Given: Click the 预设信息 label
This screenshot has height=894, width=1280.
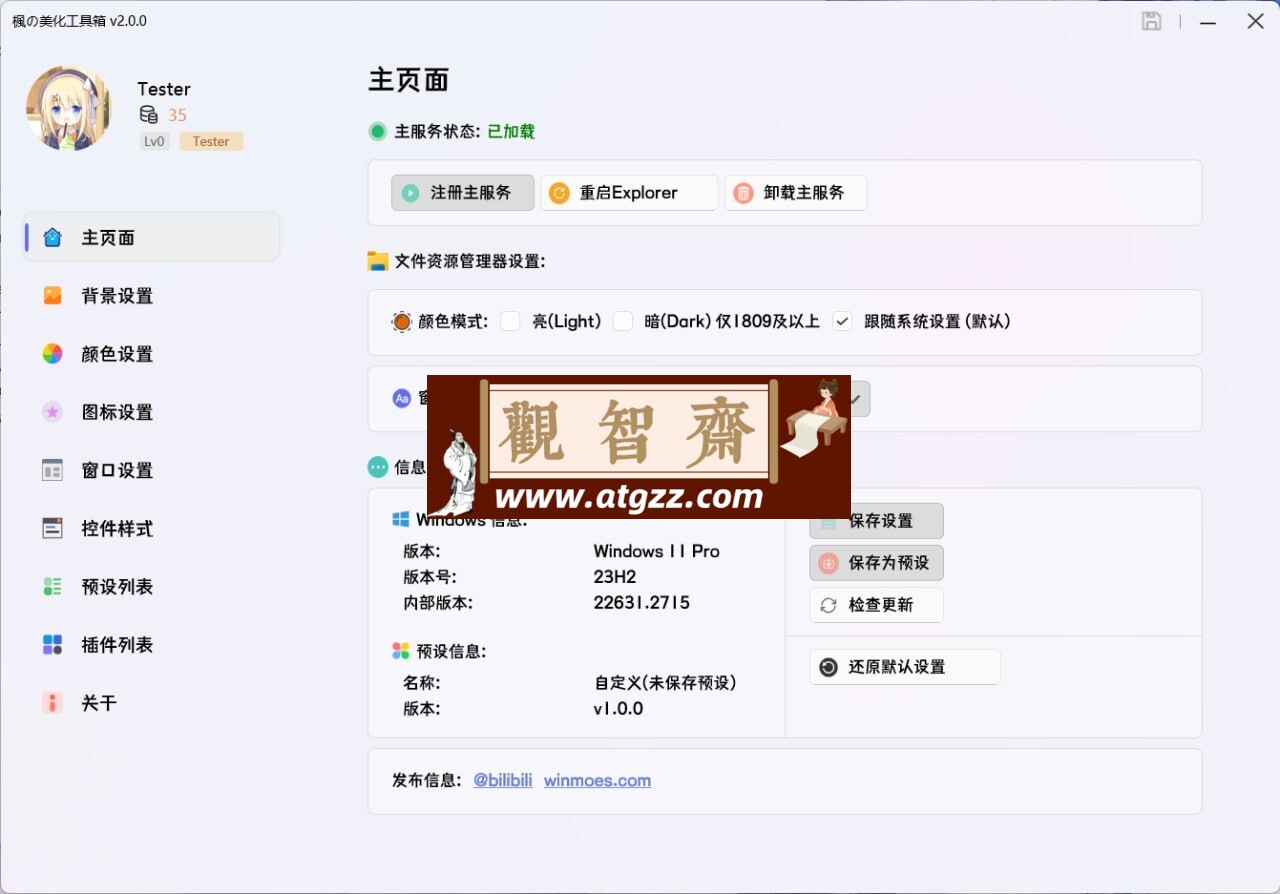Looking at the screenshot, I should click(x=452, y=651).
